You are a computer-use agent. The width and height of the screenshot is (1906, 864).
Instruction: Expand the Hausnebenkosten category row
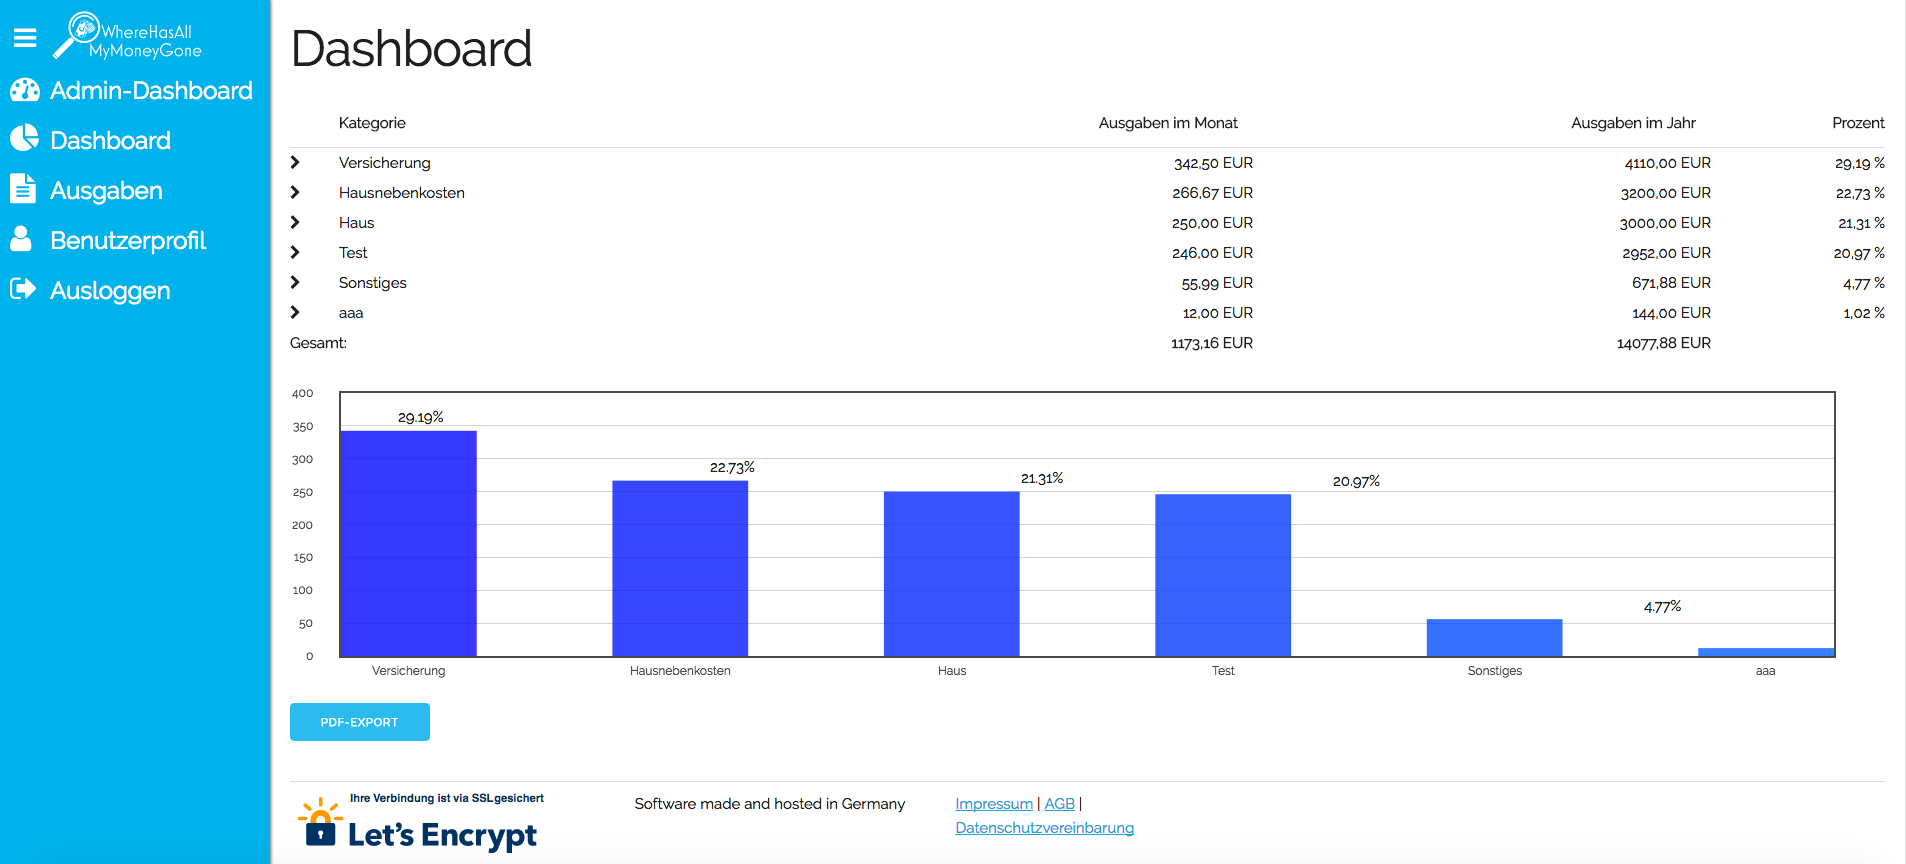click(295, 192)
